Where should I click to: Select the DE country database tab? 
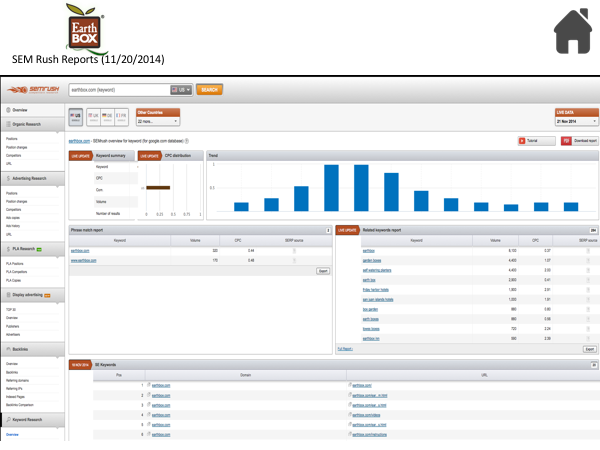click(x=108, y=117)
